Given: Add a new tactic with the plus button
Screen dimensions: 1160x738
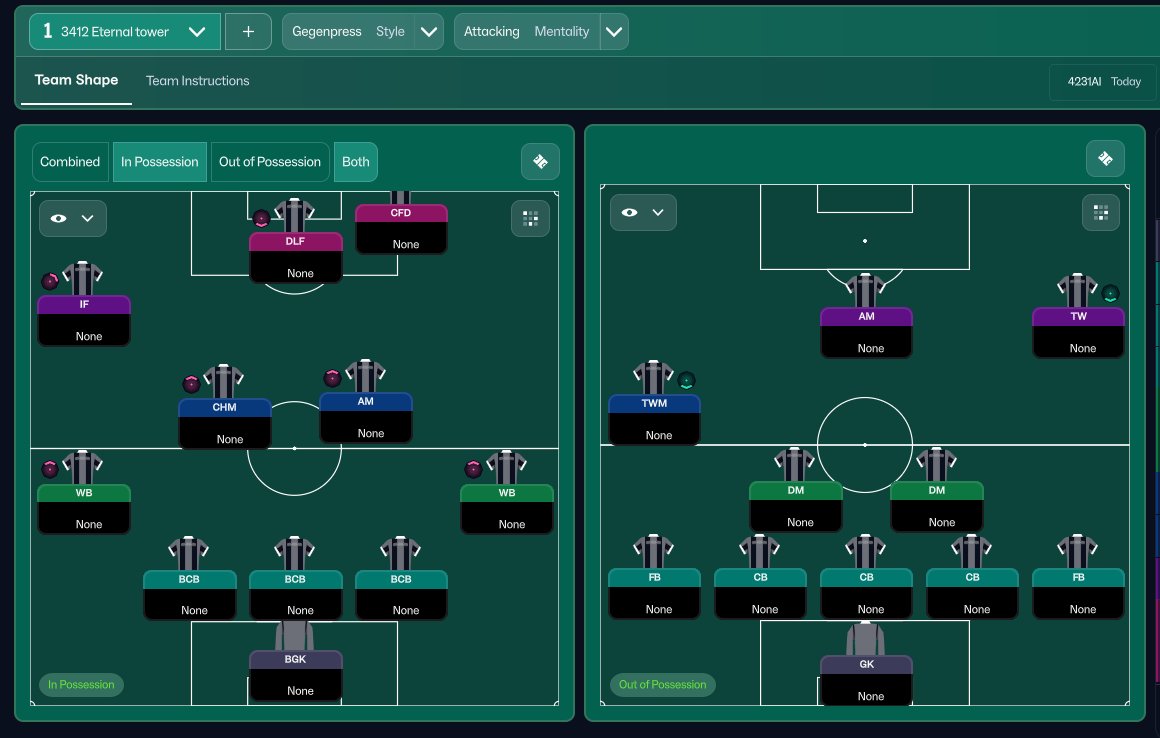Looking at the screenshot, I should pos(248,32).
